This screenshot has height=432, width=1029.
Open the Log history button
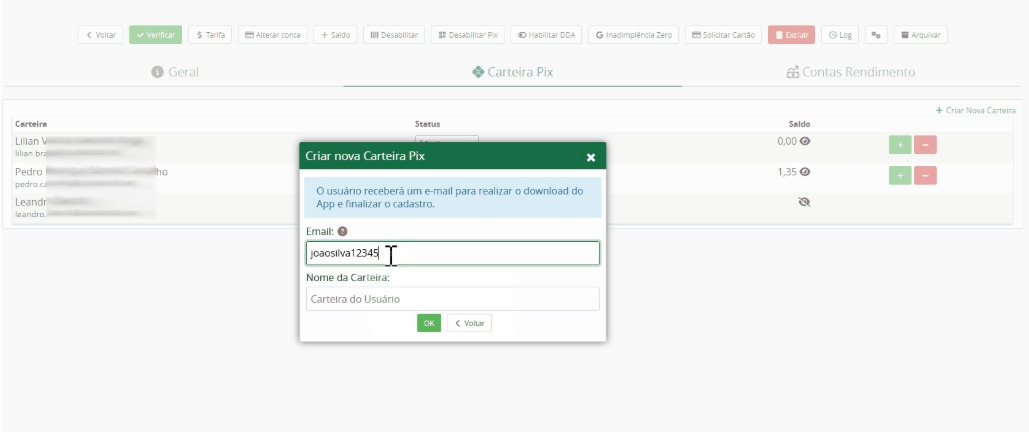coord(840,35)
